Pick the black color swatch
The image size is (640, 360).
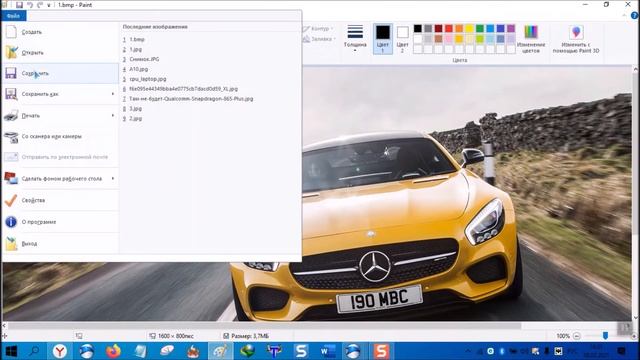point(418,29)
